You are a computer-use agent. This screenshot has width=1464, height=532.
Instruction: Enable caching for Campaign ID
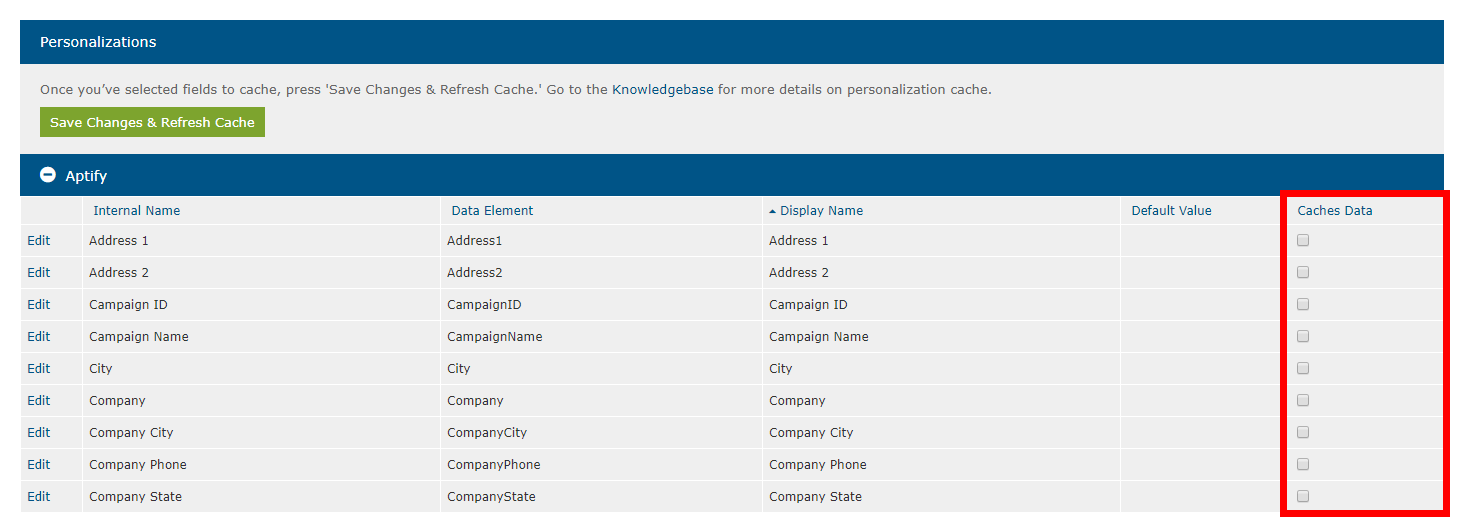(1303, 304)
